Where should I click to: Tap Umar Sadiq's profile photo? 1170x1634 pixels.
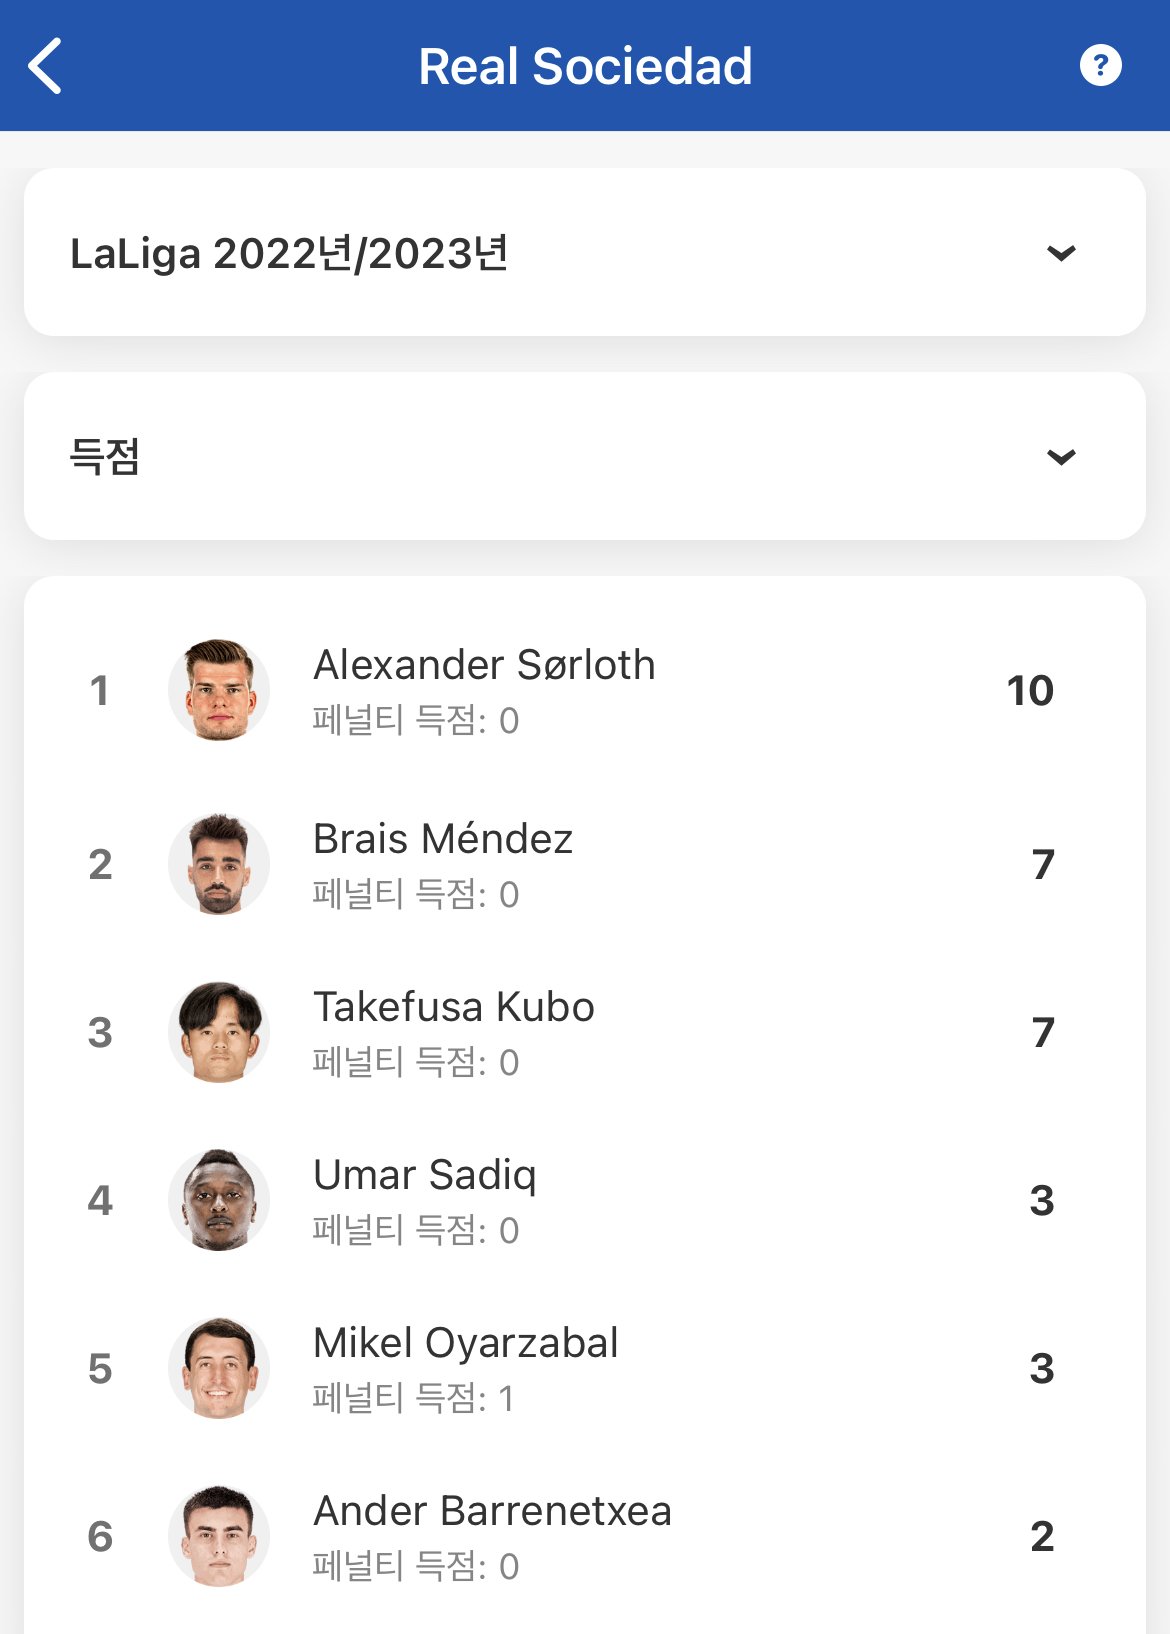coord(219,1200)
